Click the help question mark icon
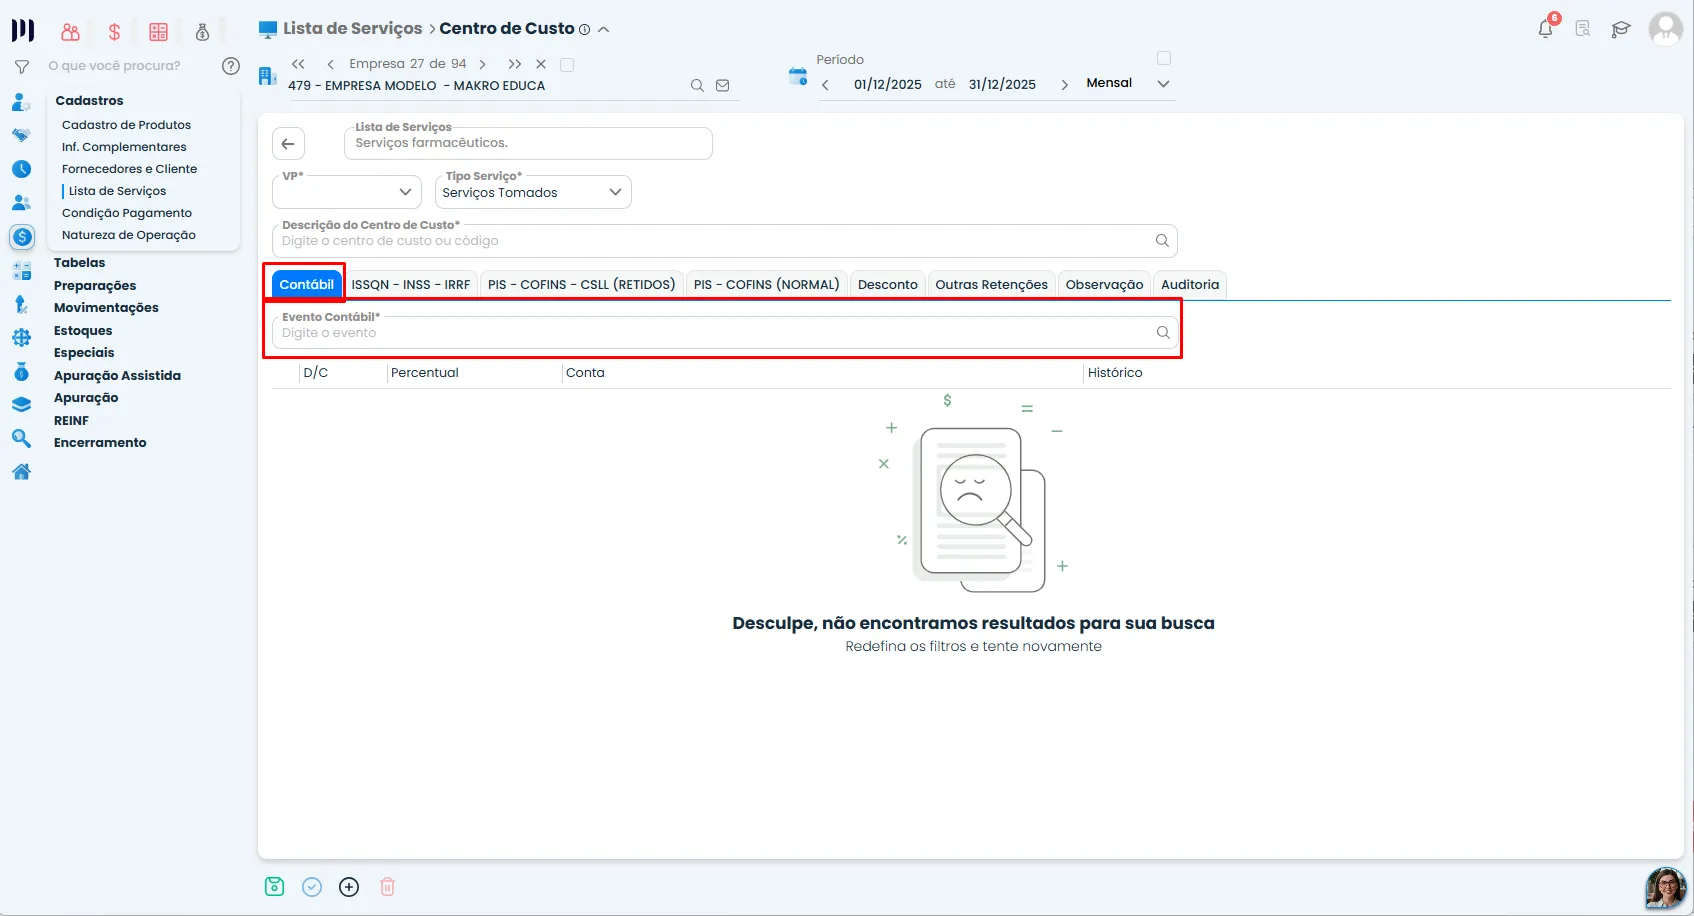This screenshot has width=1694, height=916. tap(231, 66)
